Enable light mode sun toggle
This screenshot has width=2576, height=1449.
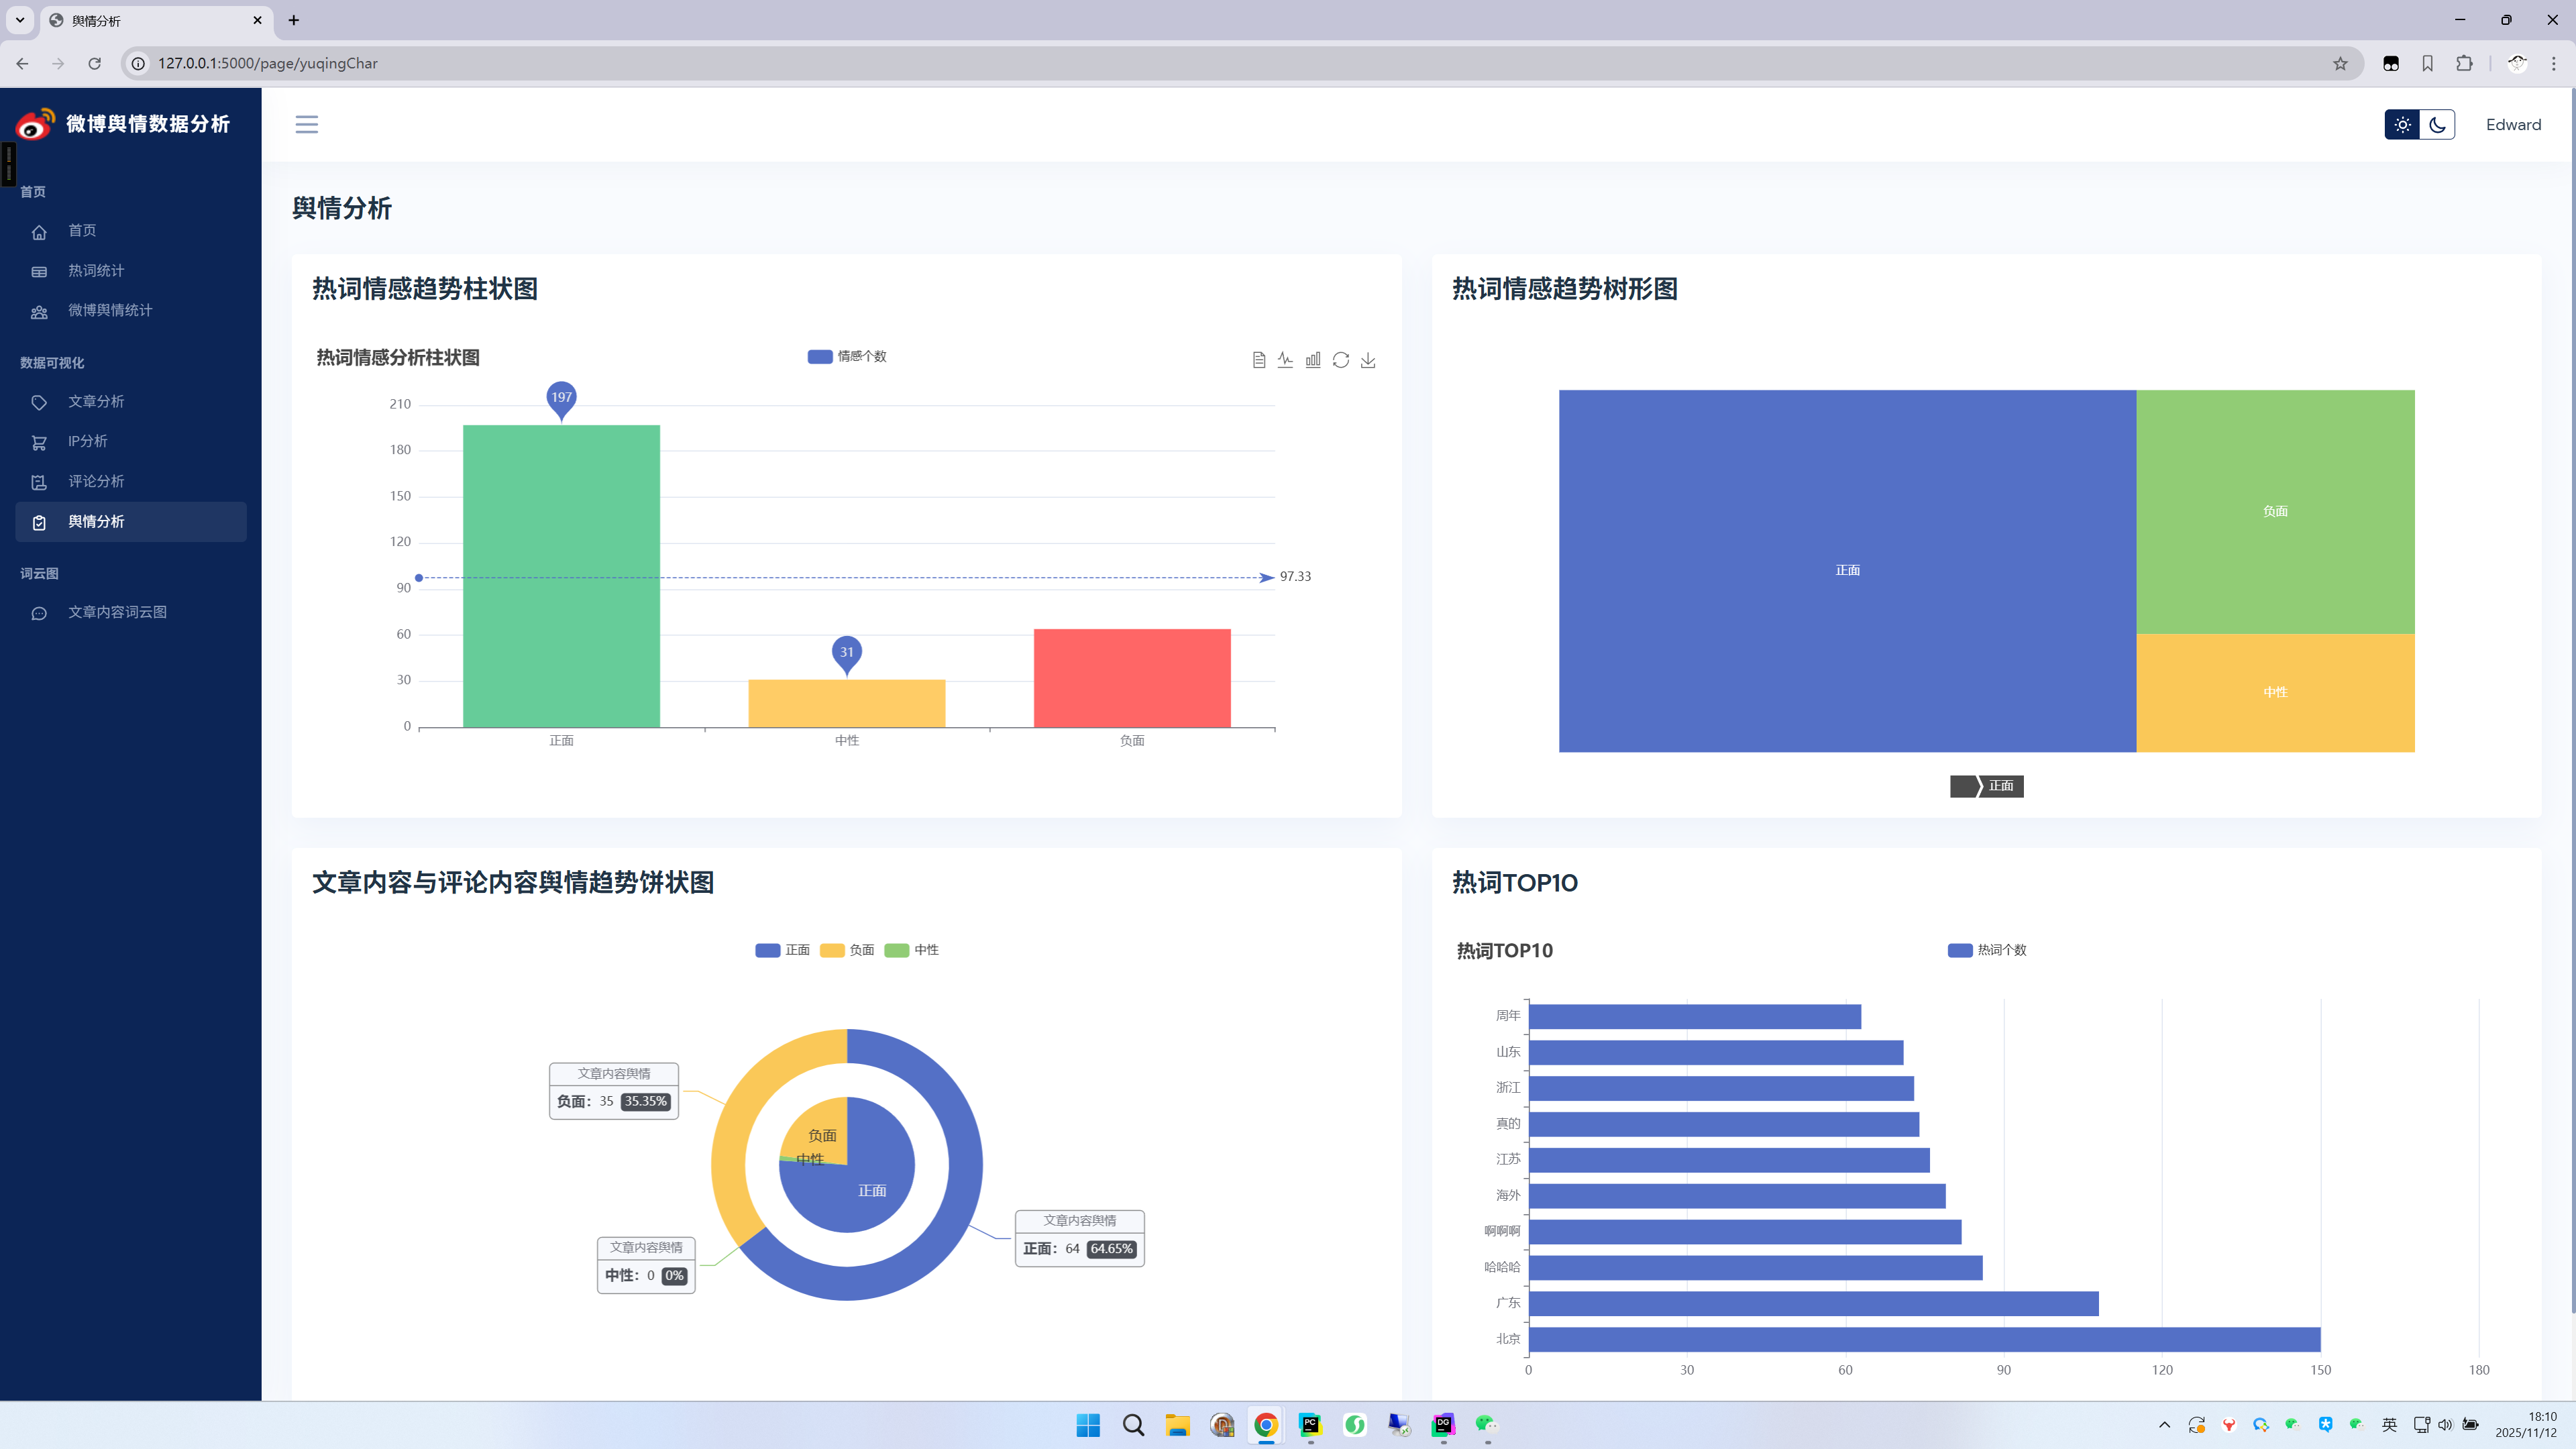(2402, 125)
